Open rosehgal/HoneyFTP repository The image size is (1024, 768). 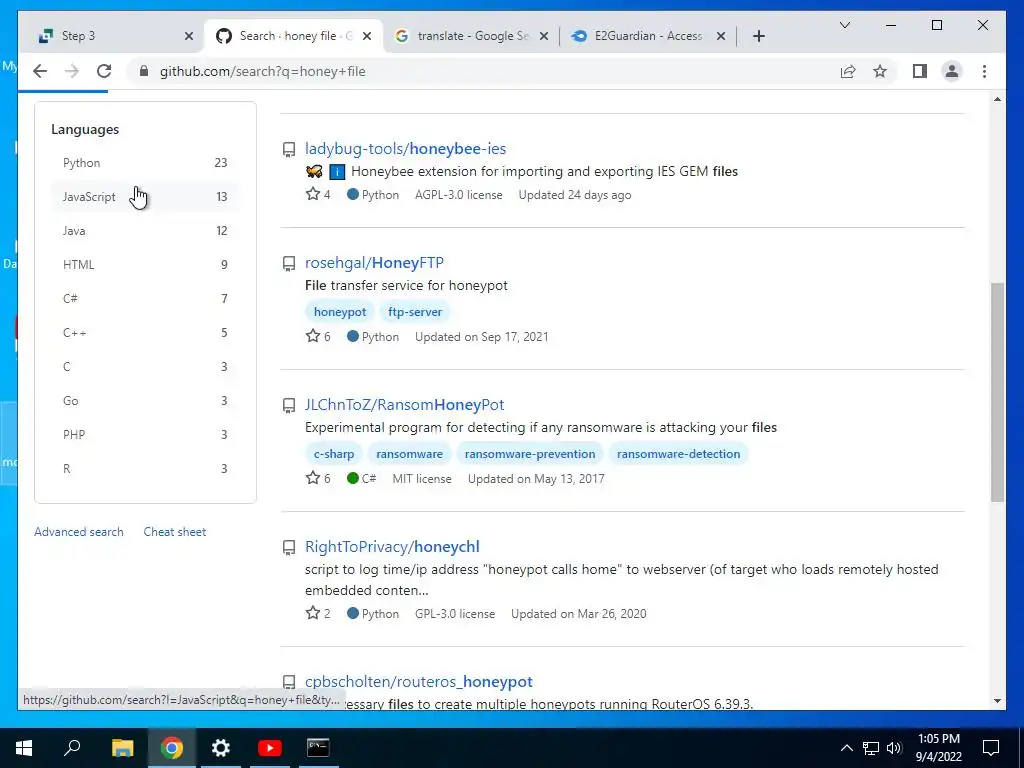(374, 263)
